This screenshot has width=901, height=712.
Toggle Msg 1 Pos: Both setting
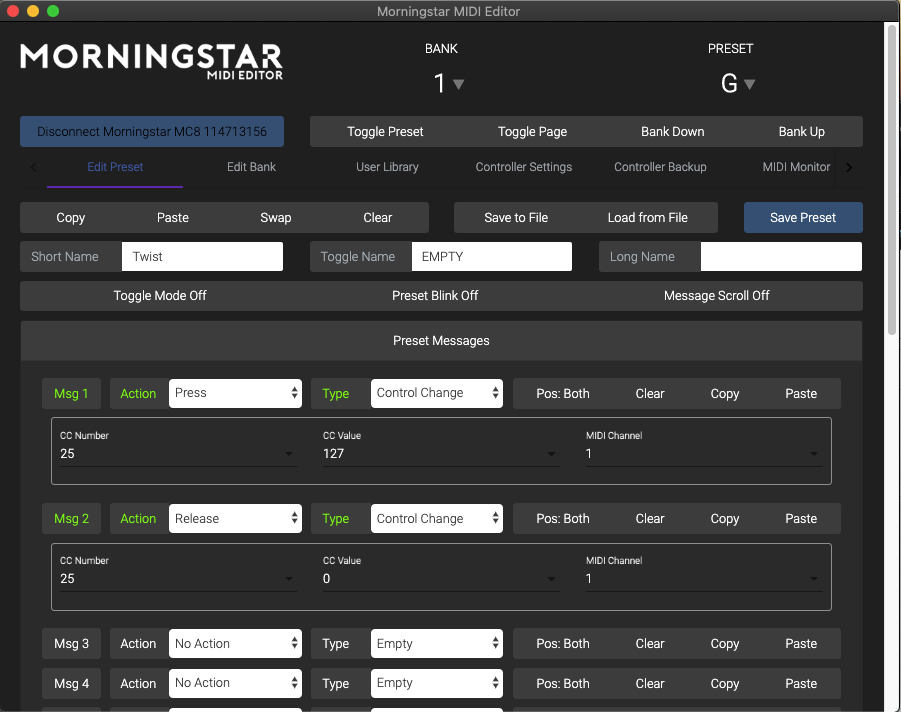click(x=563, y=394)
